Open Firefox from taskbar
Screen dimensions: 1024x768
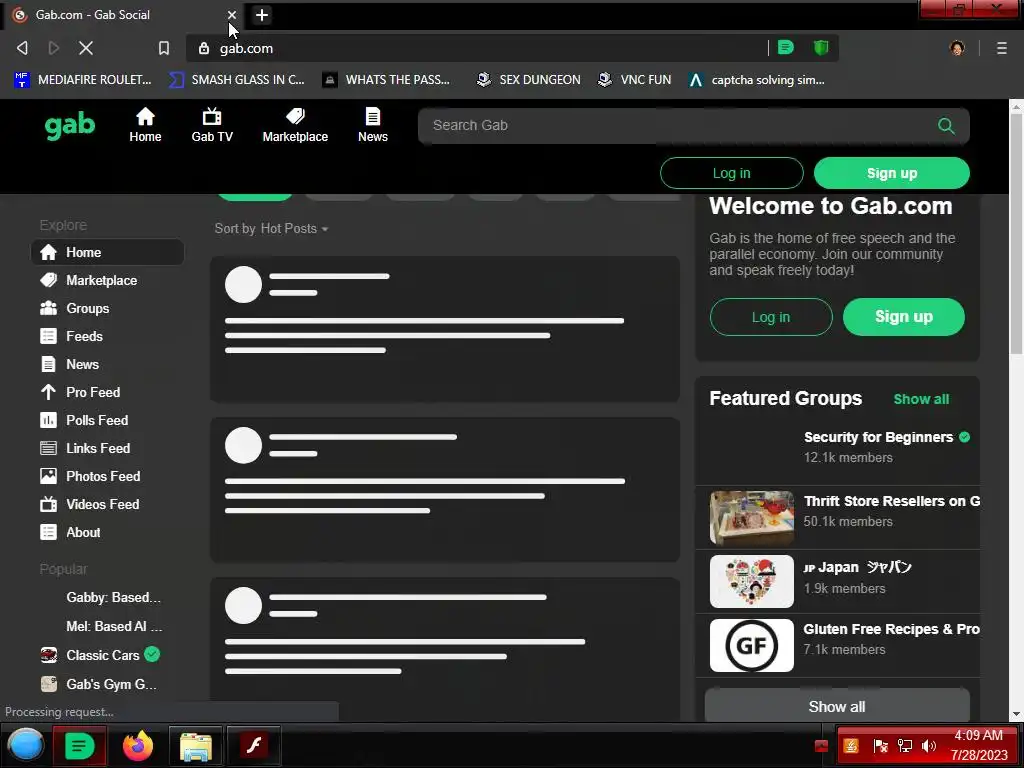[138, 745]
